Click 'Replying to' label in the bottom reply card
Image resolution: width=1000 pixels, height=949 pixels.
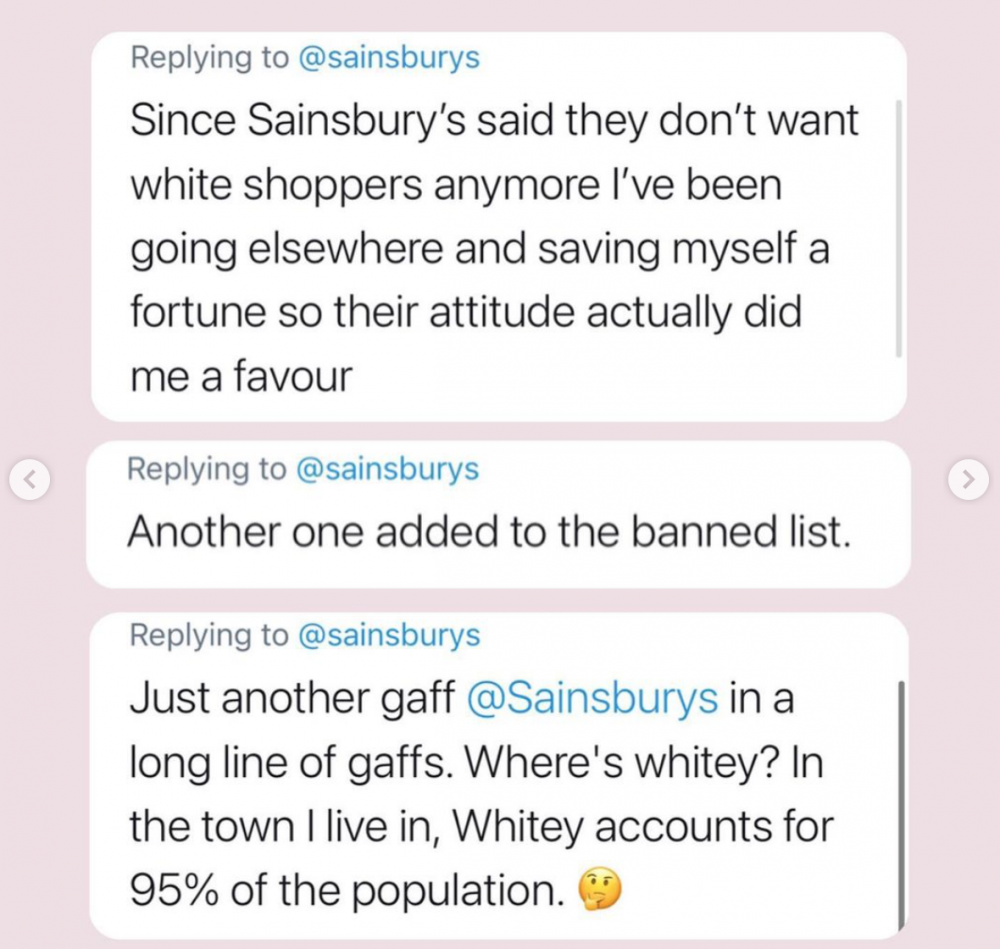point(210,635)
